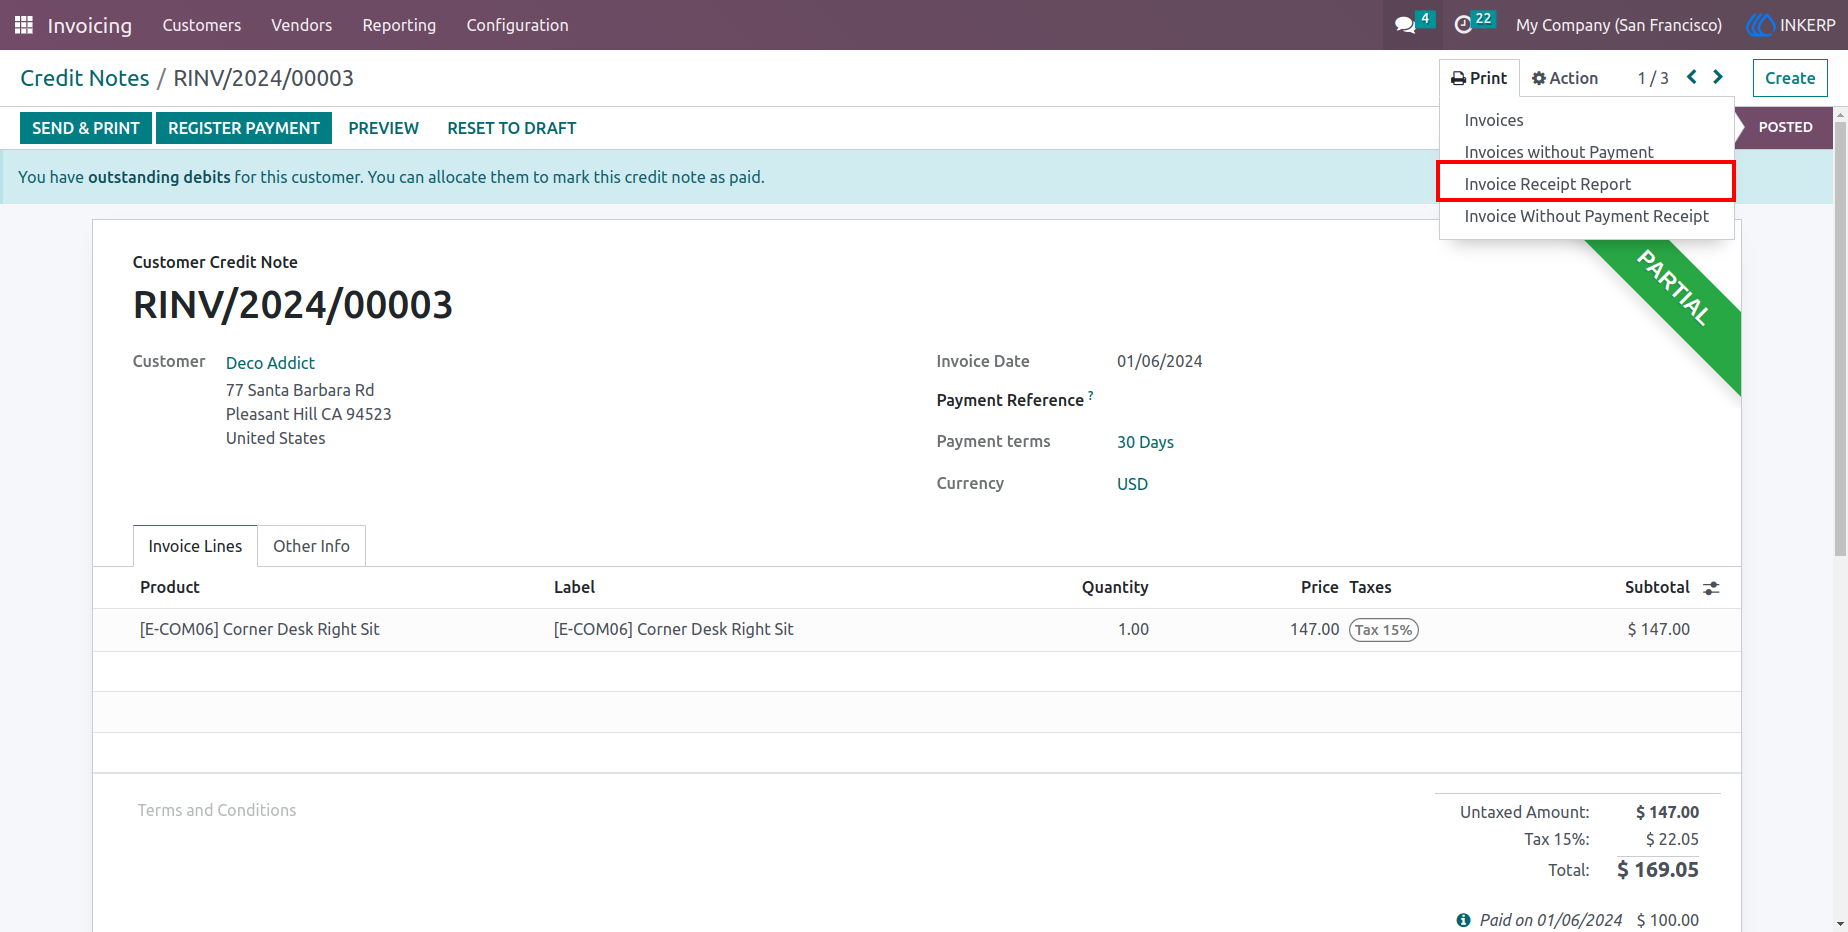Viewport: 1848px width, 932px height.
Task: Open the conversations chat icon
Action: (x=1405, y=25)
